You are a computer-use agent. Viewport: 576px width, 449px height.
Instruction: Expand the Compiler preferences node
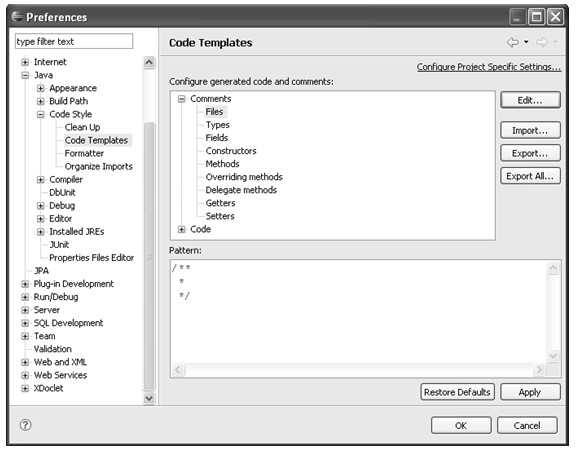click(41, 180)
